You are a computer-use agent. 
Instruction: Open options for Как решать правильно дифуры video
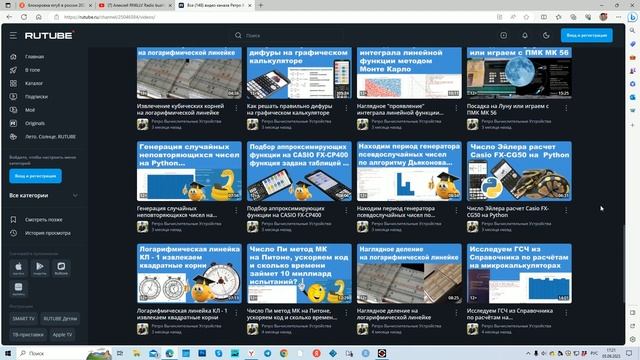(346, 108)
